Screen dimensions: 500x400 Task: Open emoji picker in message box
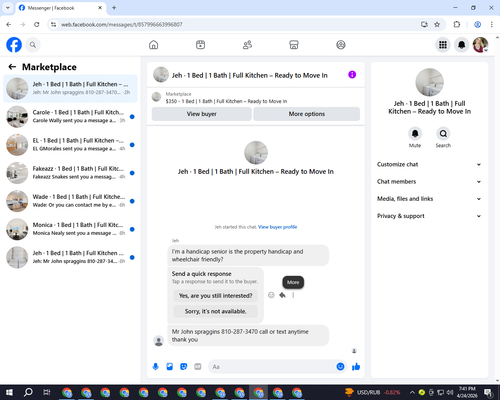tap(340, 367)
